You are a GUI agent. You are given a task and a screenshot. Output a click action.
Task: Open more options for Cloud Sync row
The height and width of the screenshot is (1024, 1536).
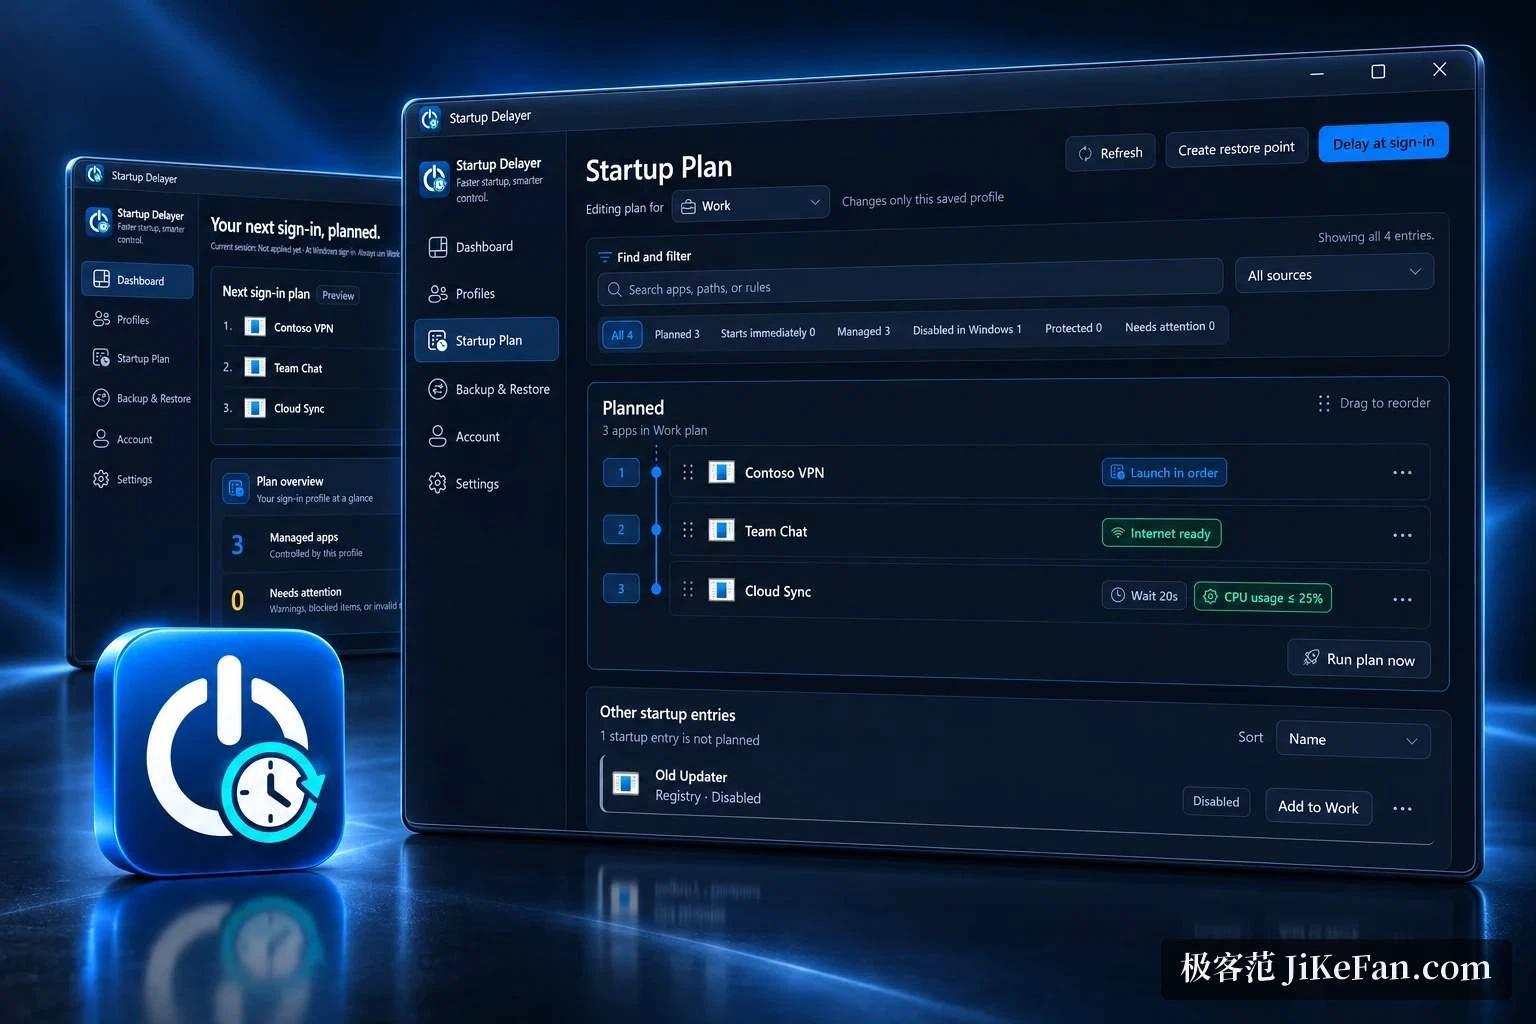(x=1402, y=599)
